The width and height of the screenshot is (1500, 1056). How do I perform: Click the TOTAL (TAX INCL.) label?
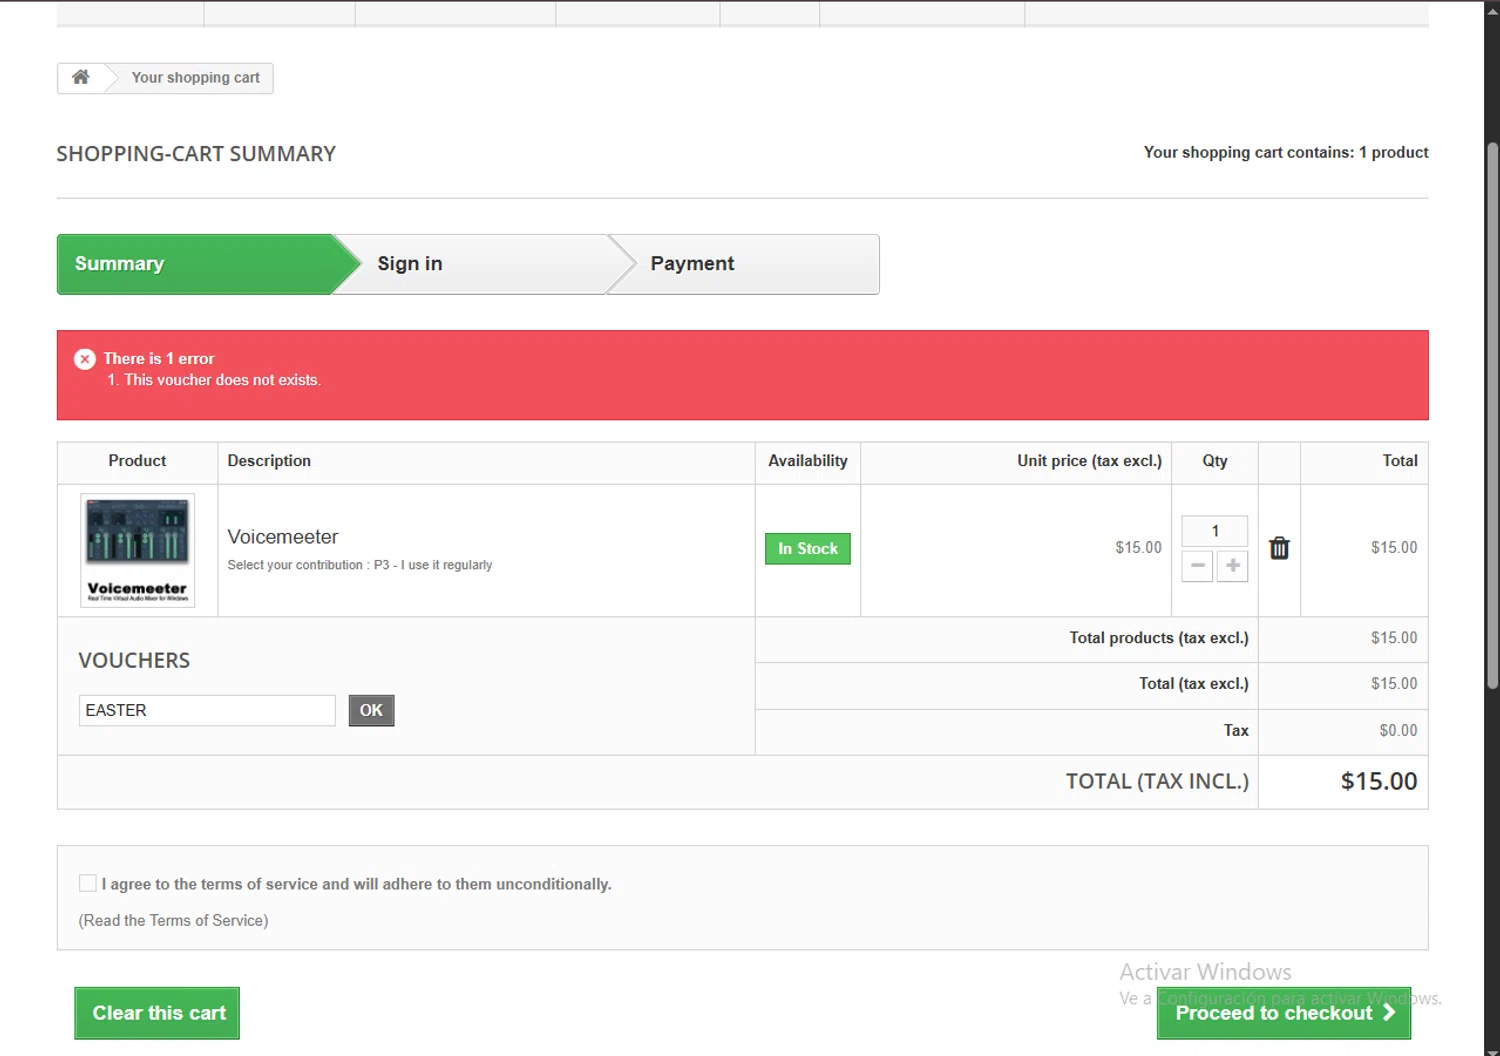pos(1157,781)
